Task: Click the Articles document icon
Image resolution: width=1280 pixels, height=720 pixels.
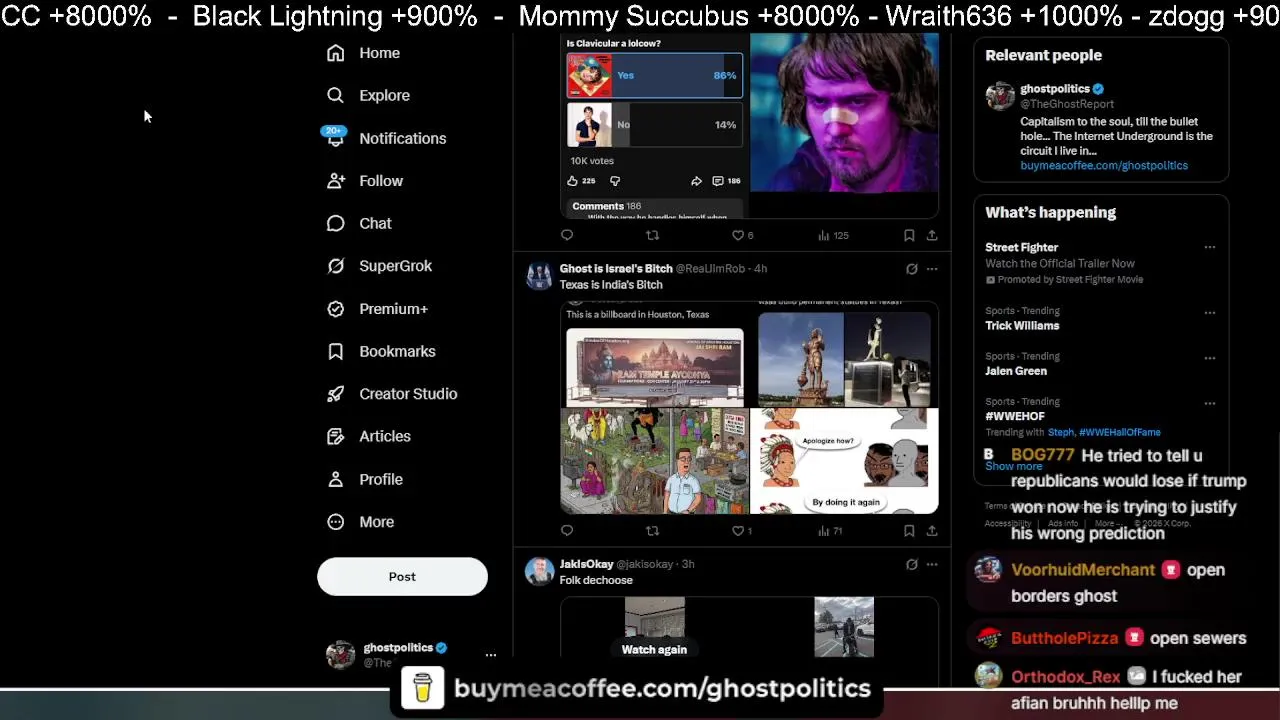Action: pyautogui.click(x=336, y=436)
